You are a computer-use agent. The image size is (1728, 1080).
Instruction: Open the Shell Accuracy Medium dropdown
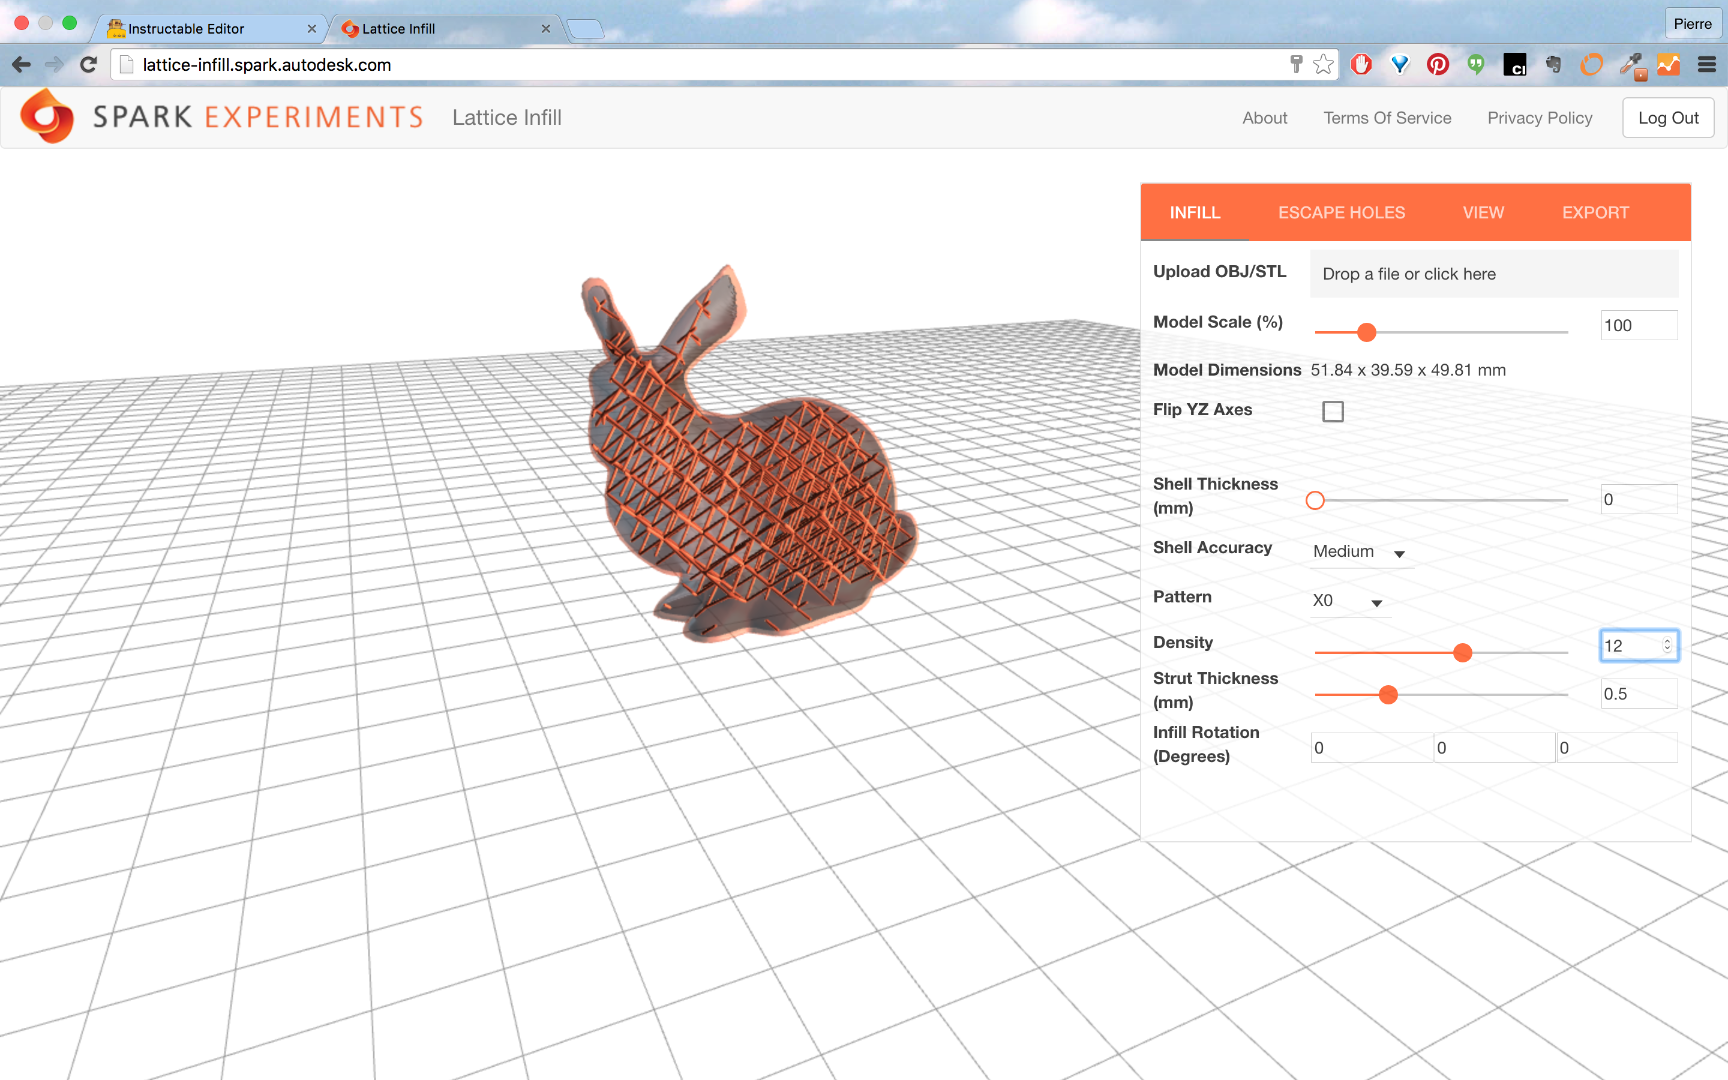(1360, 551)
